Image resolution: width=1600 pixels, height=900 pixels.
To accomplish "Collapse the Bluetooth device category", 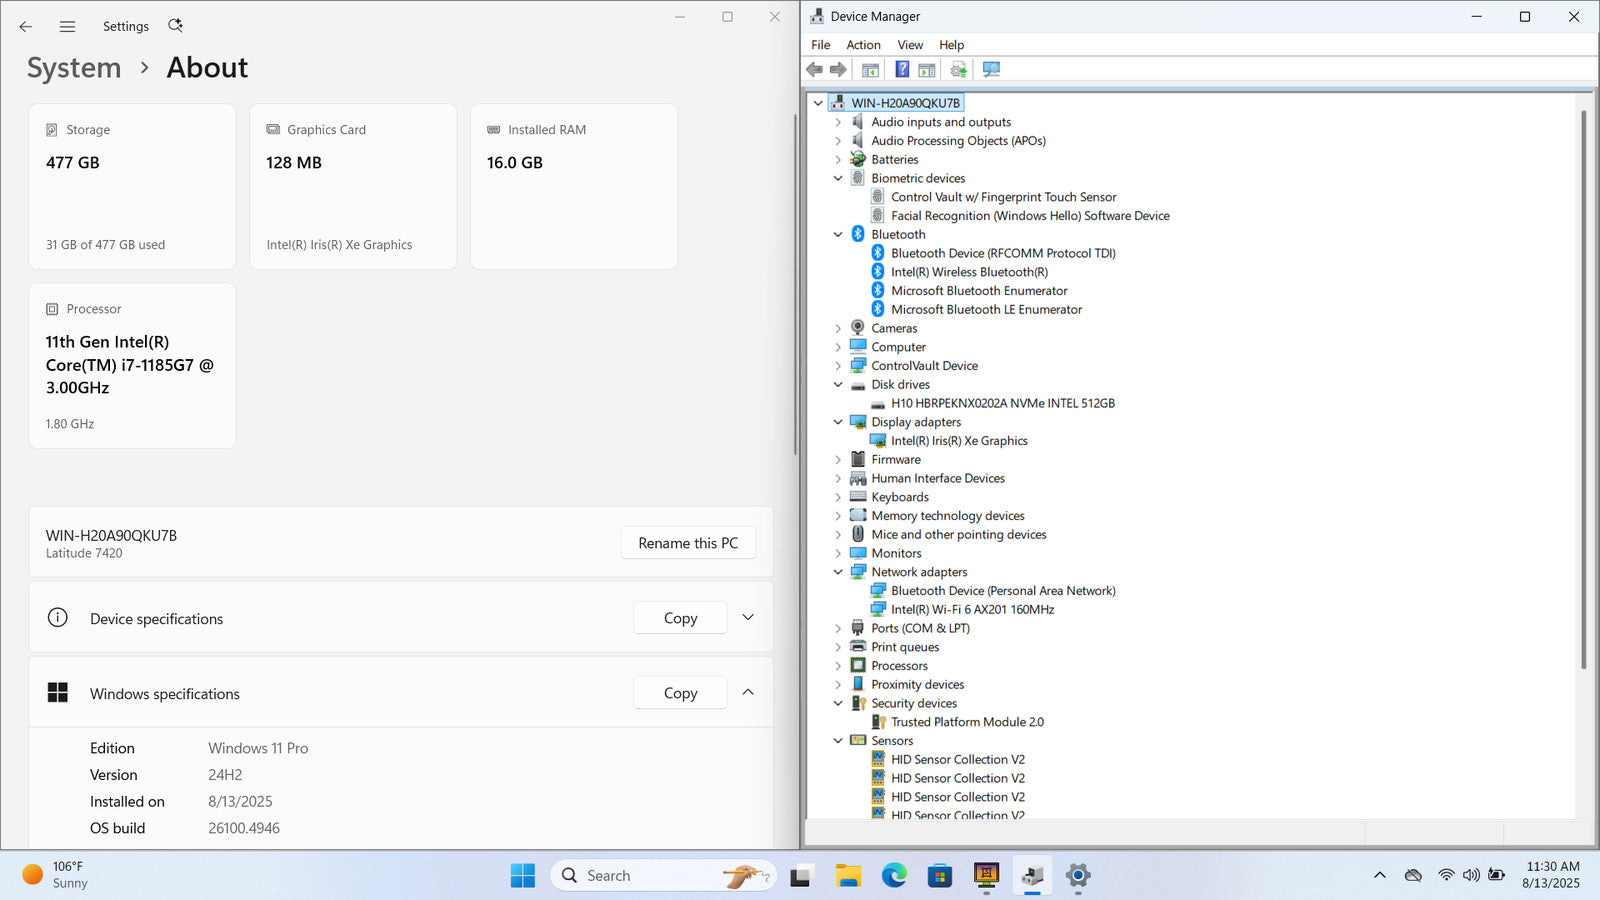I will point(838,235).
